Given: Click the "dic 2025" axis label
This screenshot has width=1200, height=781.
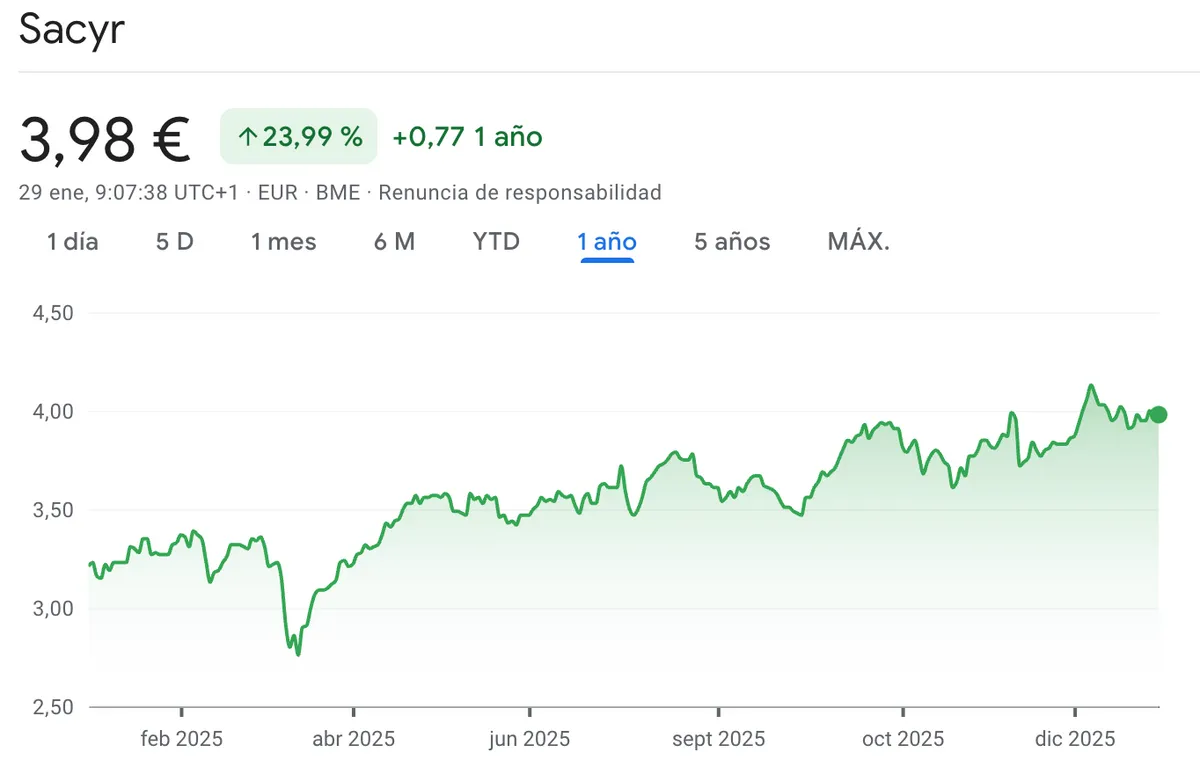Looking at the screenshot, I should [1075, 740].
